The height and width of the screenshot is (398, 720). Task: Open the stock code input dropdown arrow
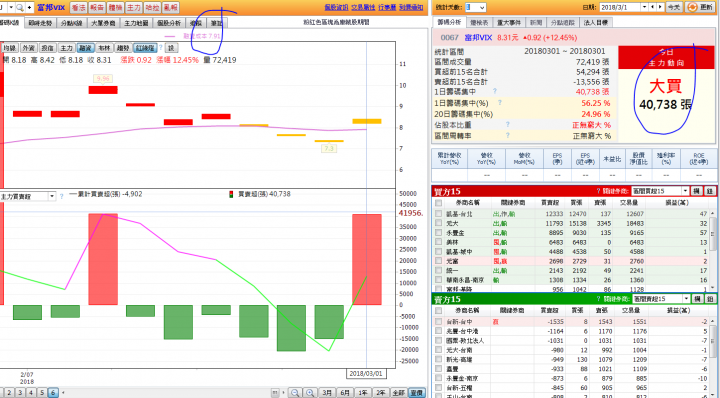(x=11, y=7)
